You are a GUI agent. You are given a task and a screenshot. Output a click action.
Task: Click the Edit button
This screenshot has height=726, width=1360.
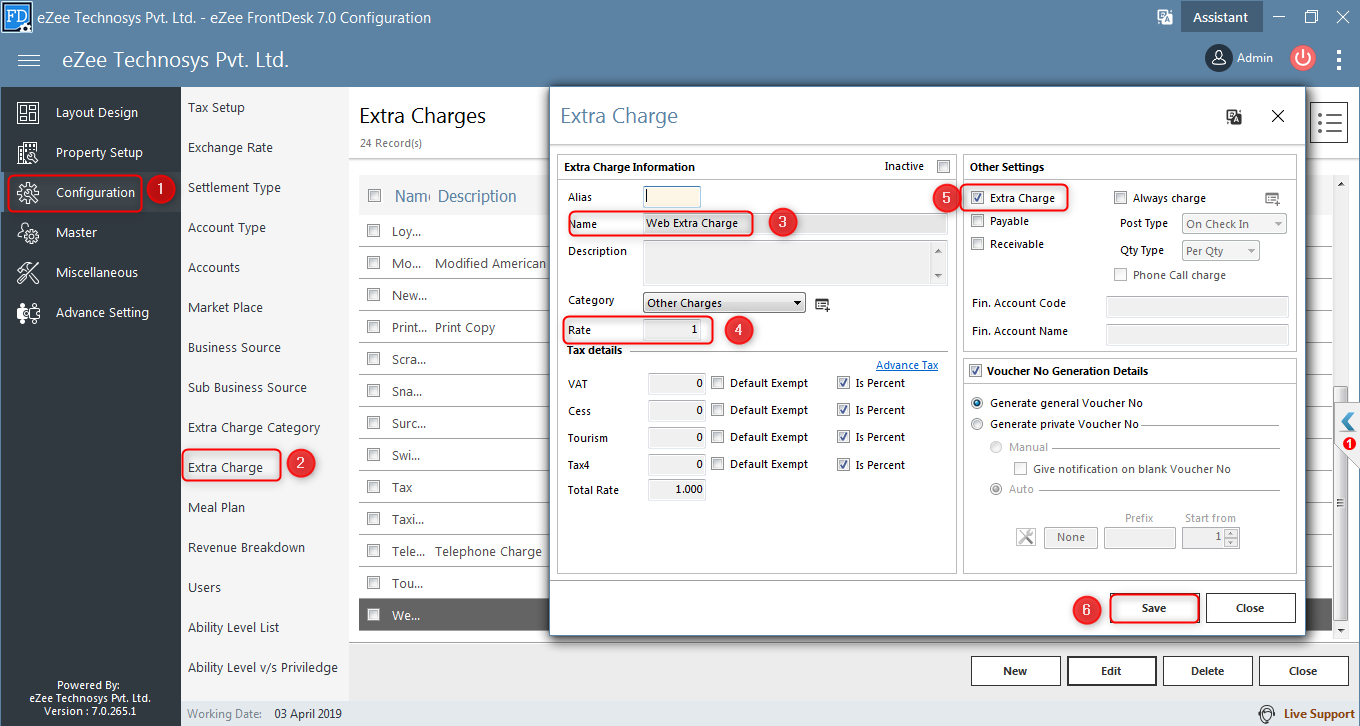1111,671
